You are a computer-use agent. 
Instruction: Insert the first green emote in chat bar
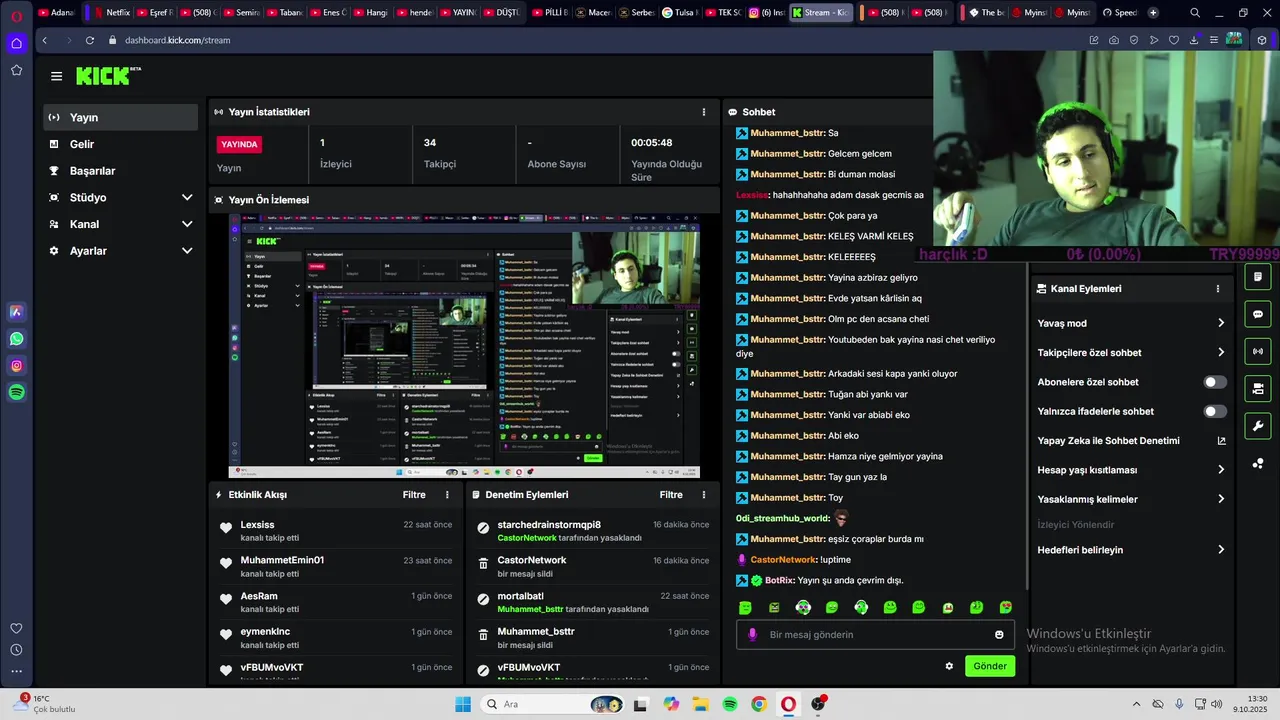pos(745,608)
